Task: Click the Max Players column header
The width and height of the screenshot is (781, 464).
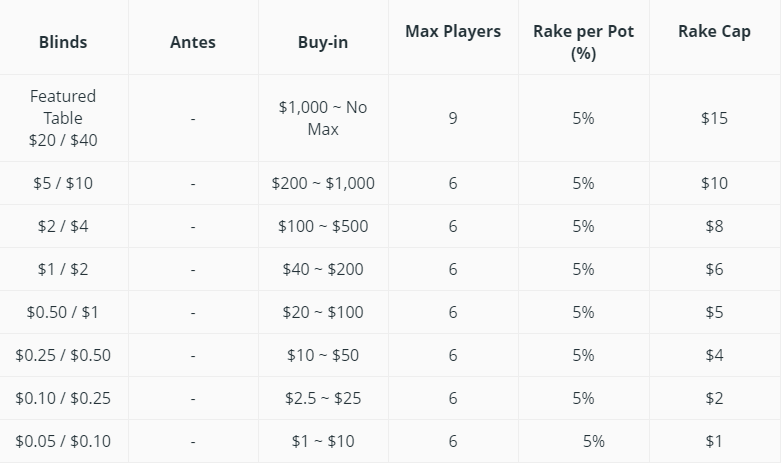Action: coord(453,31)
